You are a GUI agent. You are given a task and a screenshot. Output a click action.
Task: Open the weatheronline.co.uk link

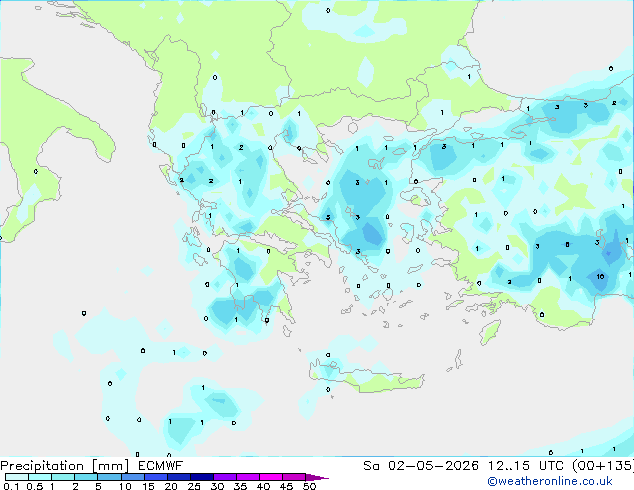550,481
